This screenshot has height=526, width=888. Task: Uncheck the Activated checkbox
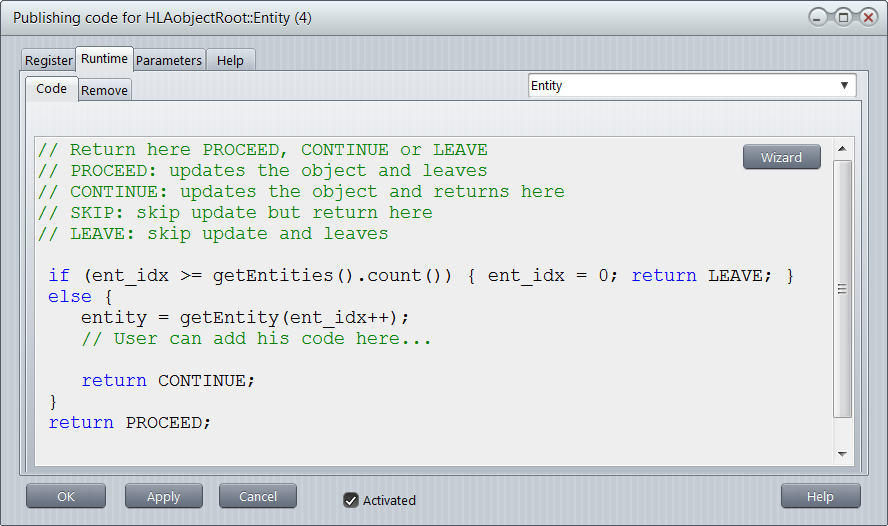click(x=351, y=500)
